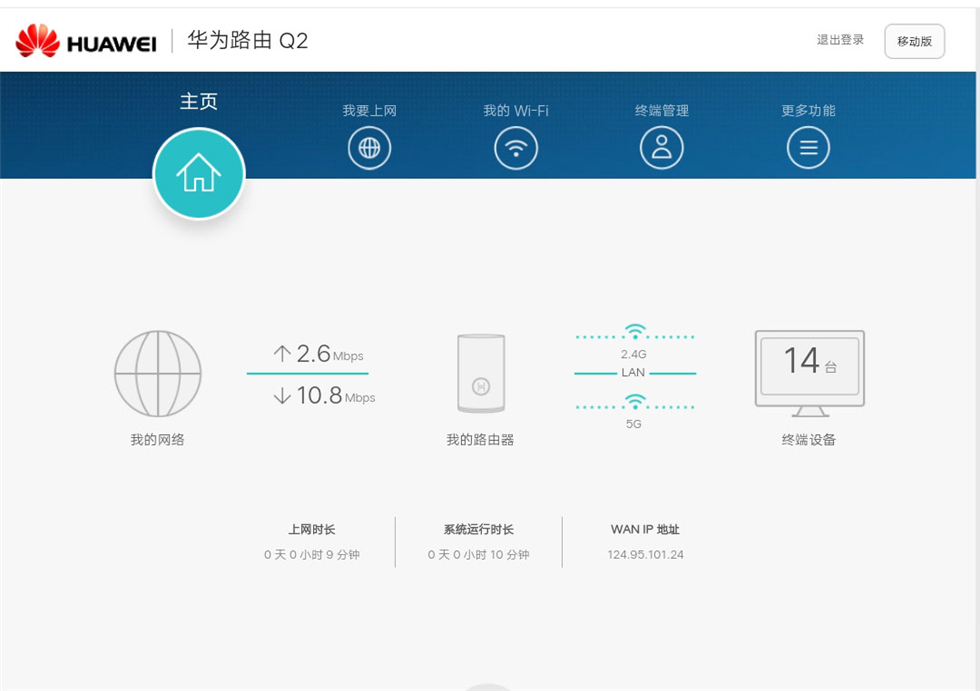Click the 我的网络 globe graphic
The width and height of the screenshot is (980, 691).
158,374
